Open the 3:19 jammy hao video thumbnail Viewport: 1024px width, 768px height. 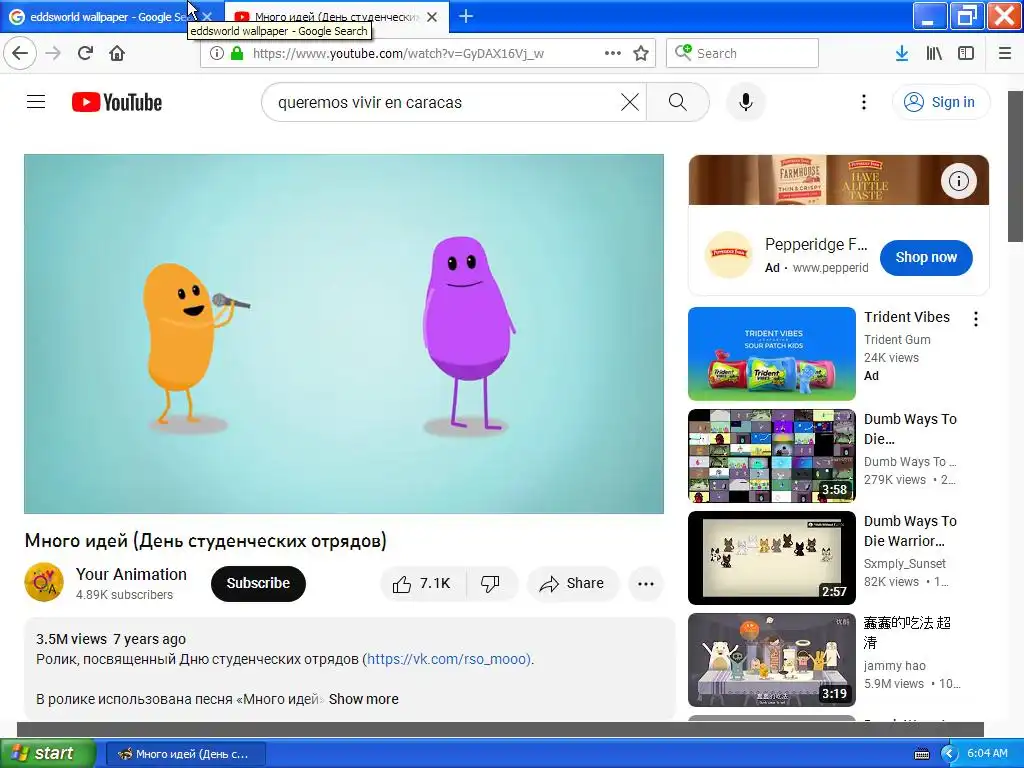click(771, 660)
